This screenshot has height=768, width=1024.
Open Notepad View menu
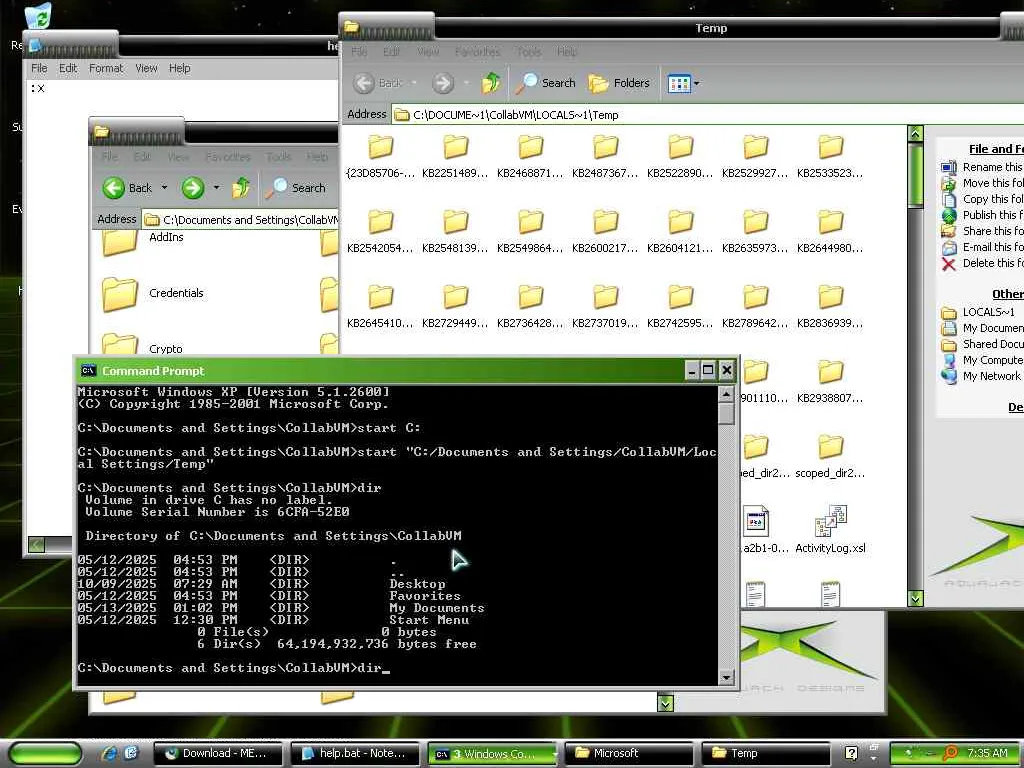146,68
